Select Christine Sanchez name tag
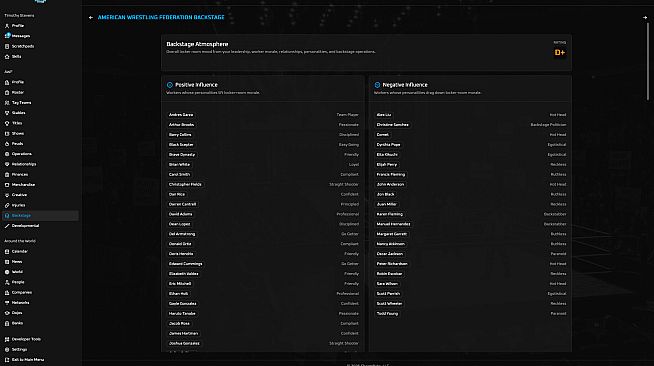Screen dimensions: 654x366 pyautogui.click(x=392, y=125)
